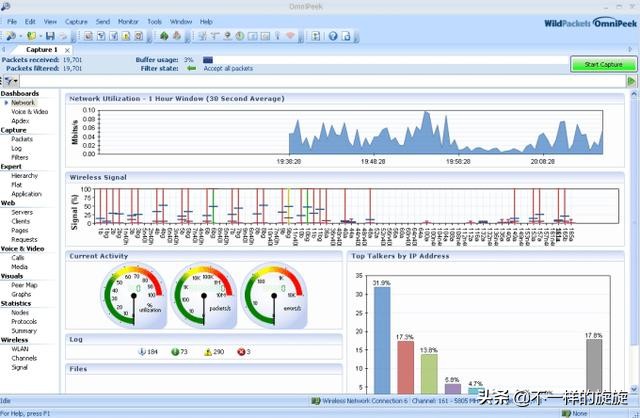The height and width of the screenshot is (418, 640).
Task: Open the Edit menu
Action: point(30,22)
